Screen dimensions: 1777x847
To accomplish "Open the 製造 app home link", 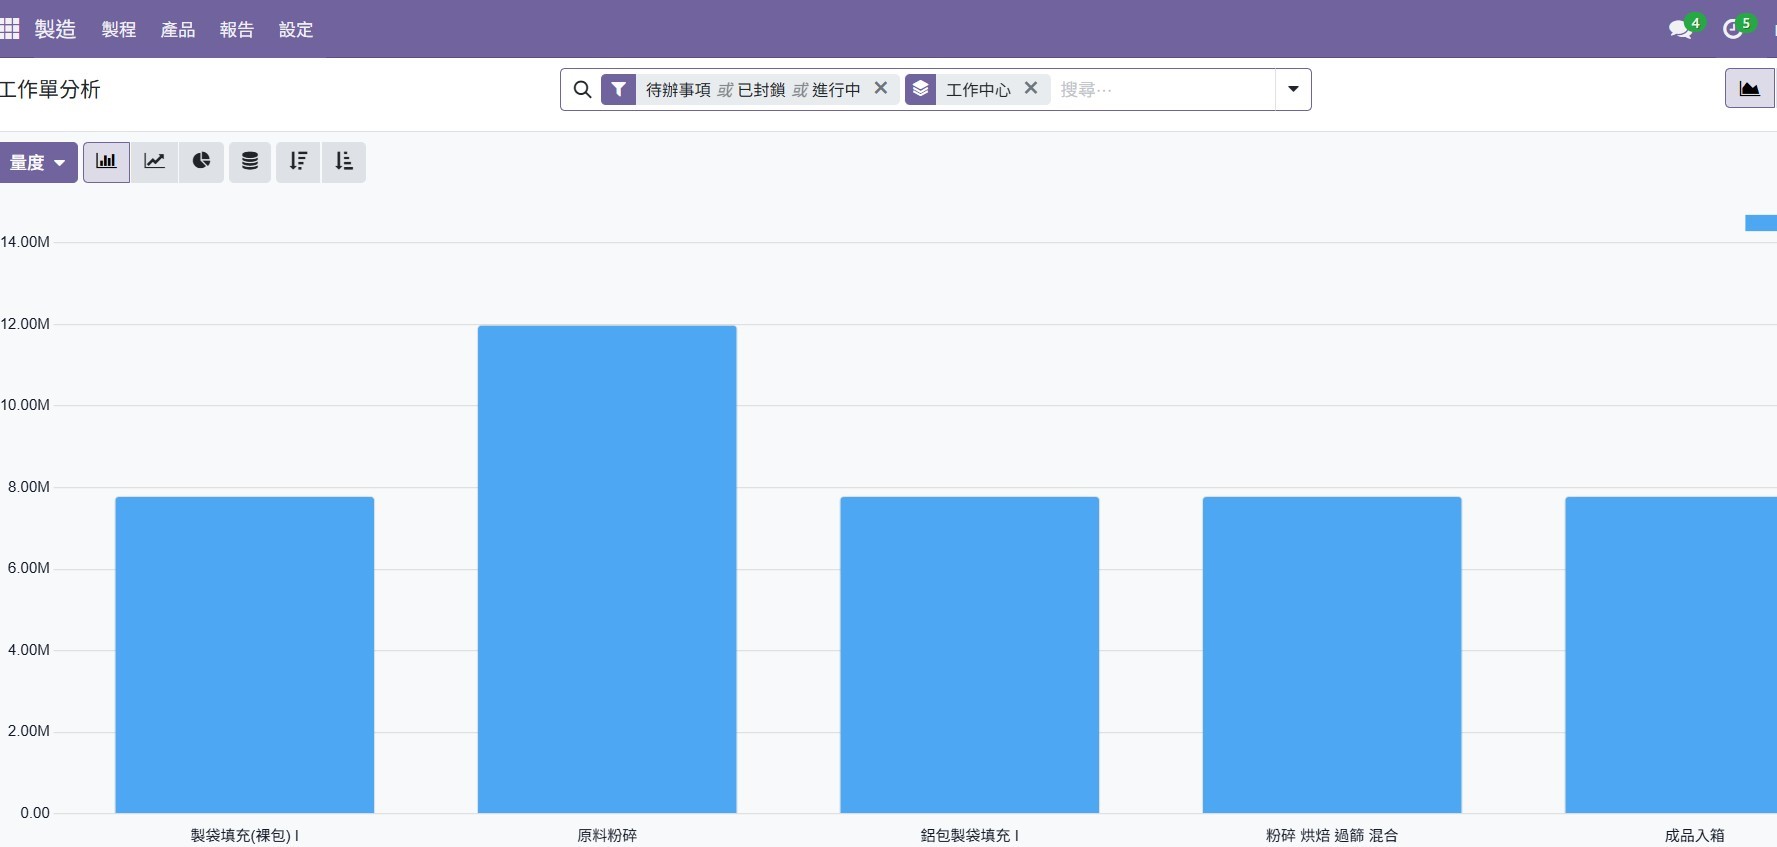I will point(55,29).
